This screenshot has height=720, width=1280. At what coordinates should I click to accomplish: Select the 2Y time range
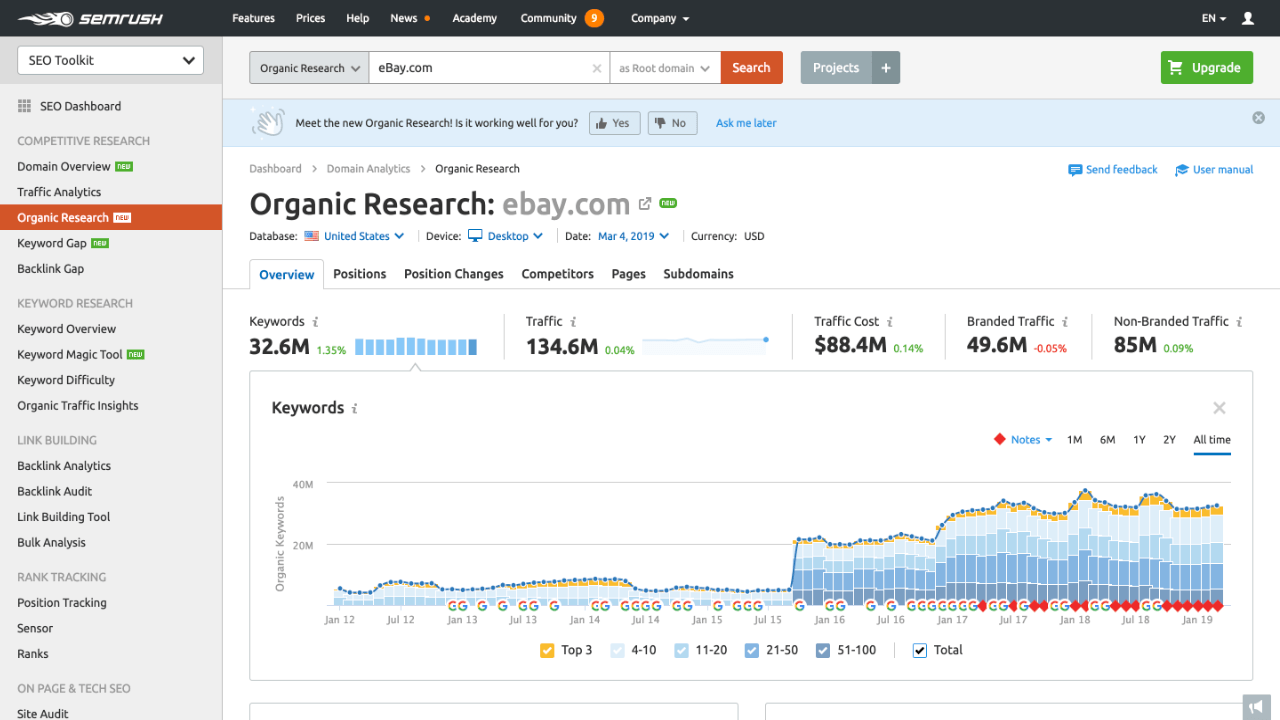click(1169, 440)
